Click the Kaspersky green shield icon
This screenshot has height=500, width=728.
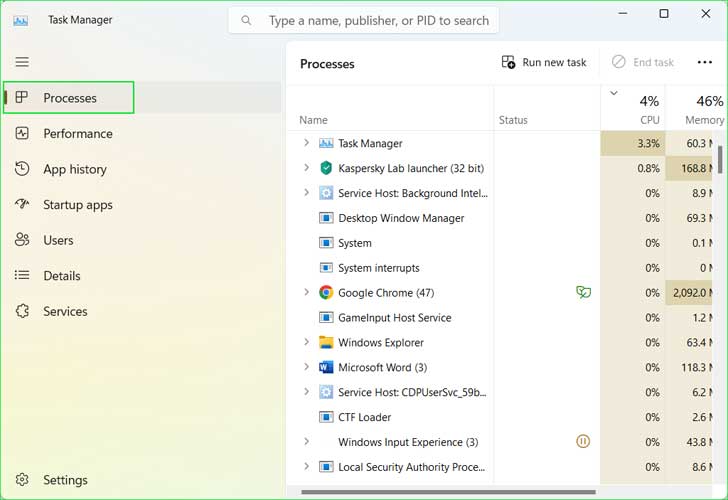tap(326, 168)
